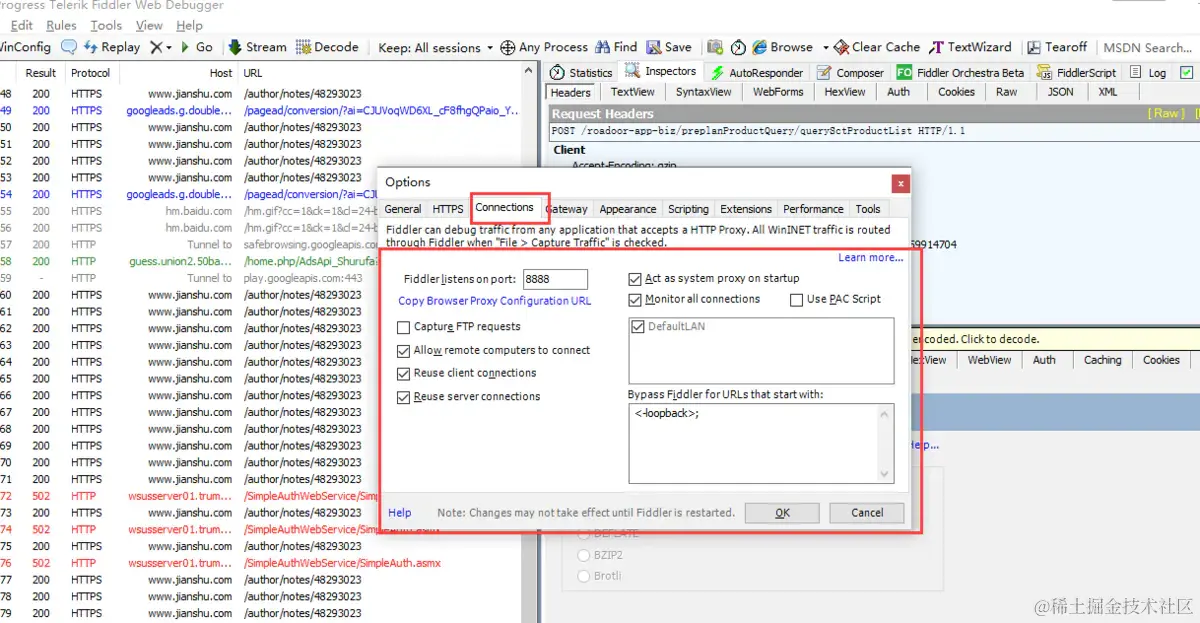Select the Caching response tab
This screenshot has width=1200, height=623.
pos(1102,360)
